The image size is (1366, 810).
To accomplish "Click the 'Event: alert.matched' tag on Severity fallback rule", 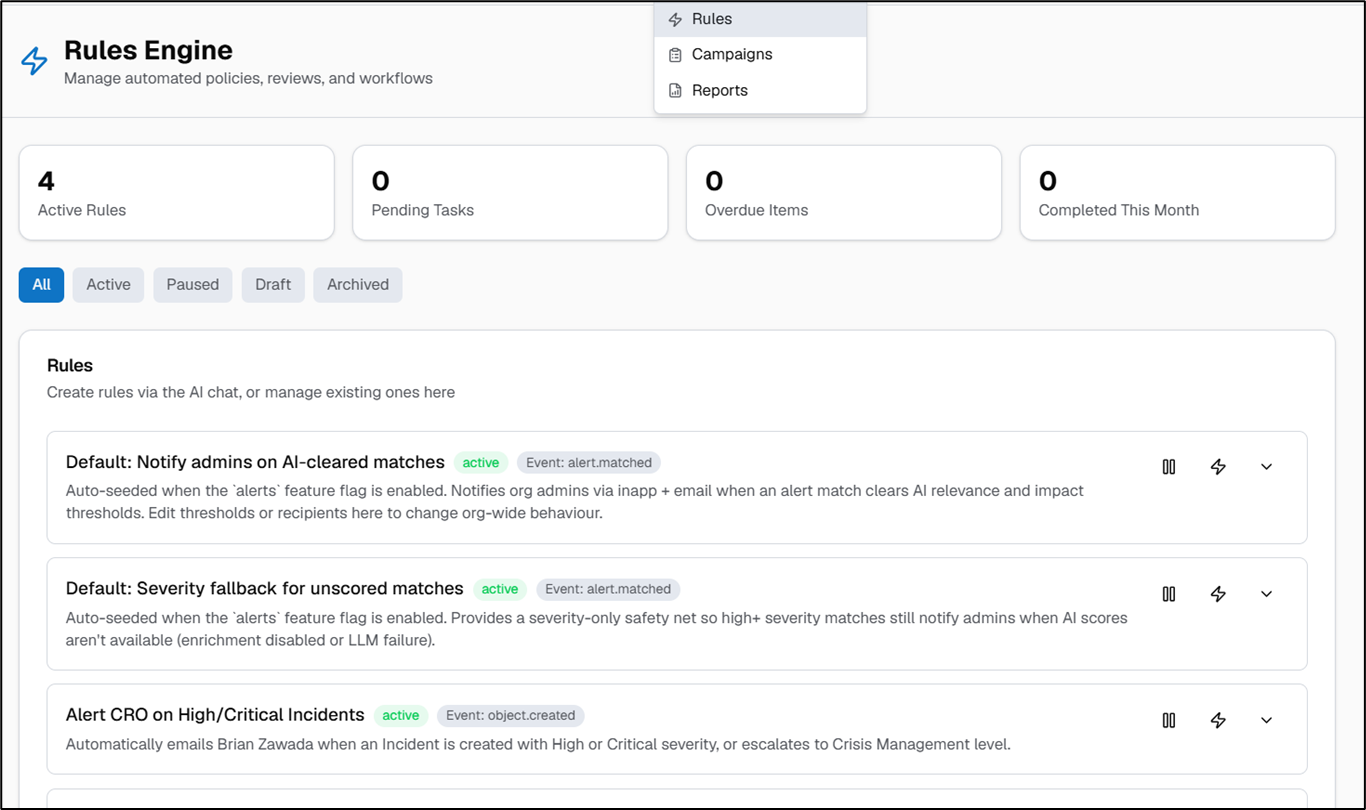I will coord(608,589).
